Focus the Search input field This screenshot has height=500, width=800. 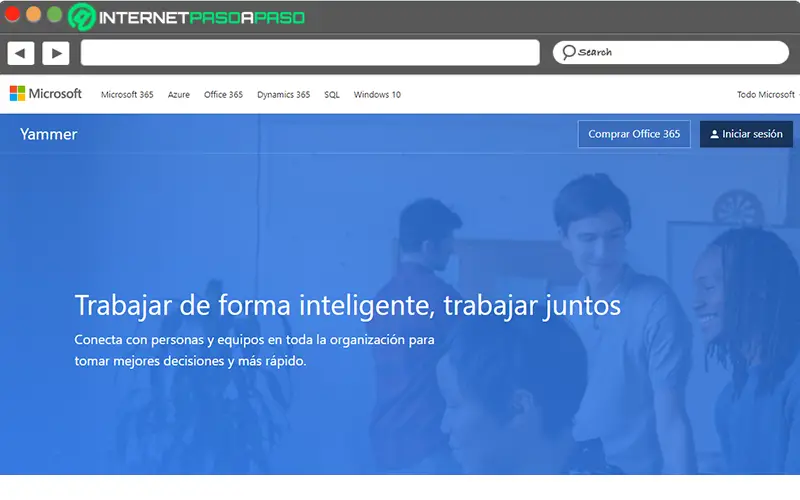670,53
